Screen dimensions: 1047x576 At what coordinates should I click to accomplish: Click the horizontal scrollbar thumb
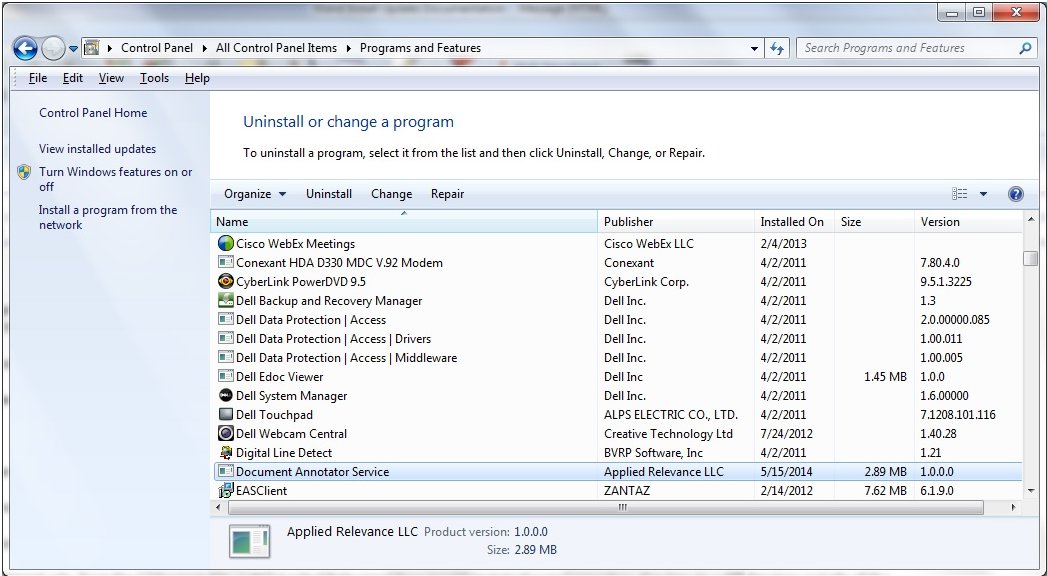(606, 508)
